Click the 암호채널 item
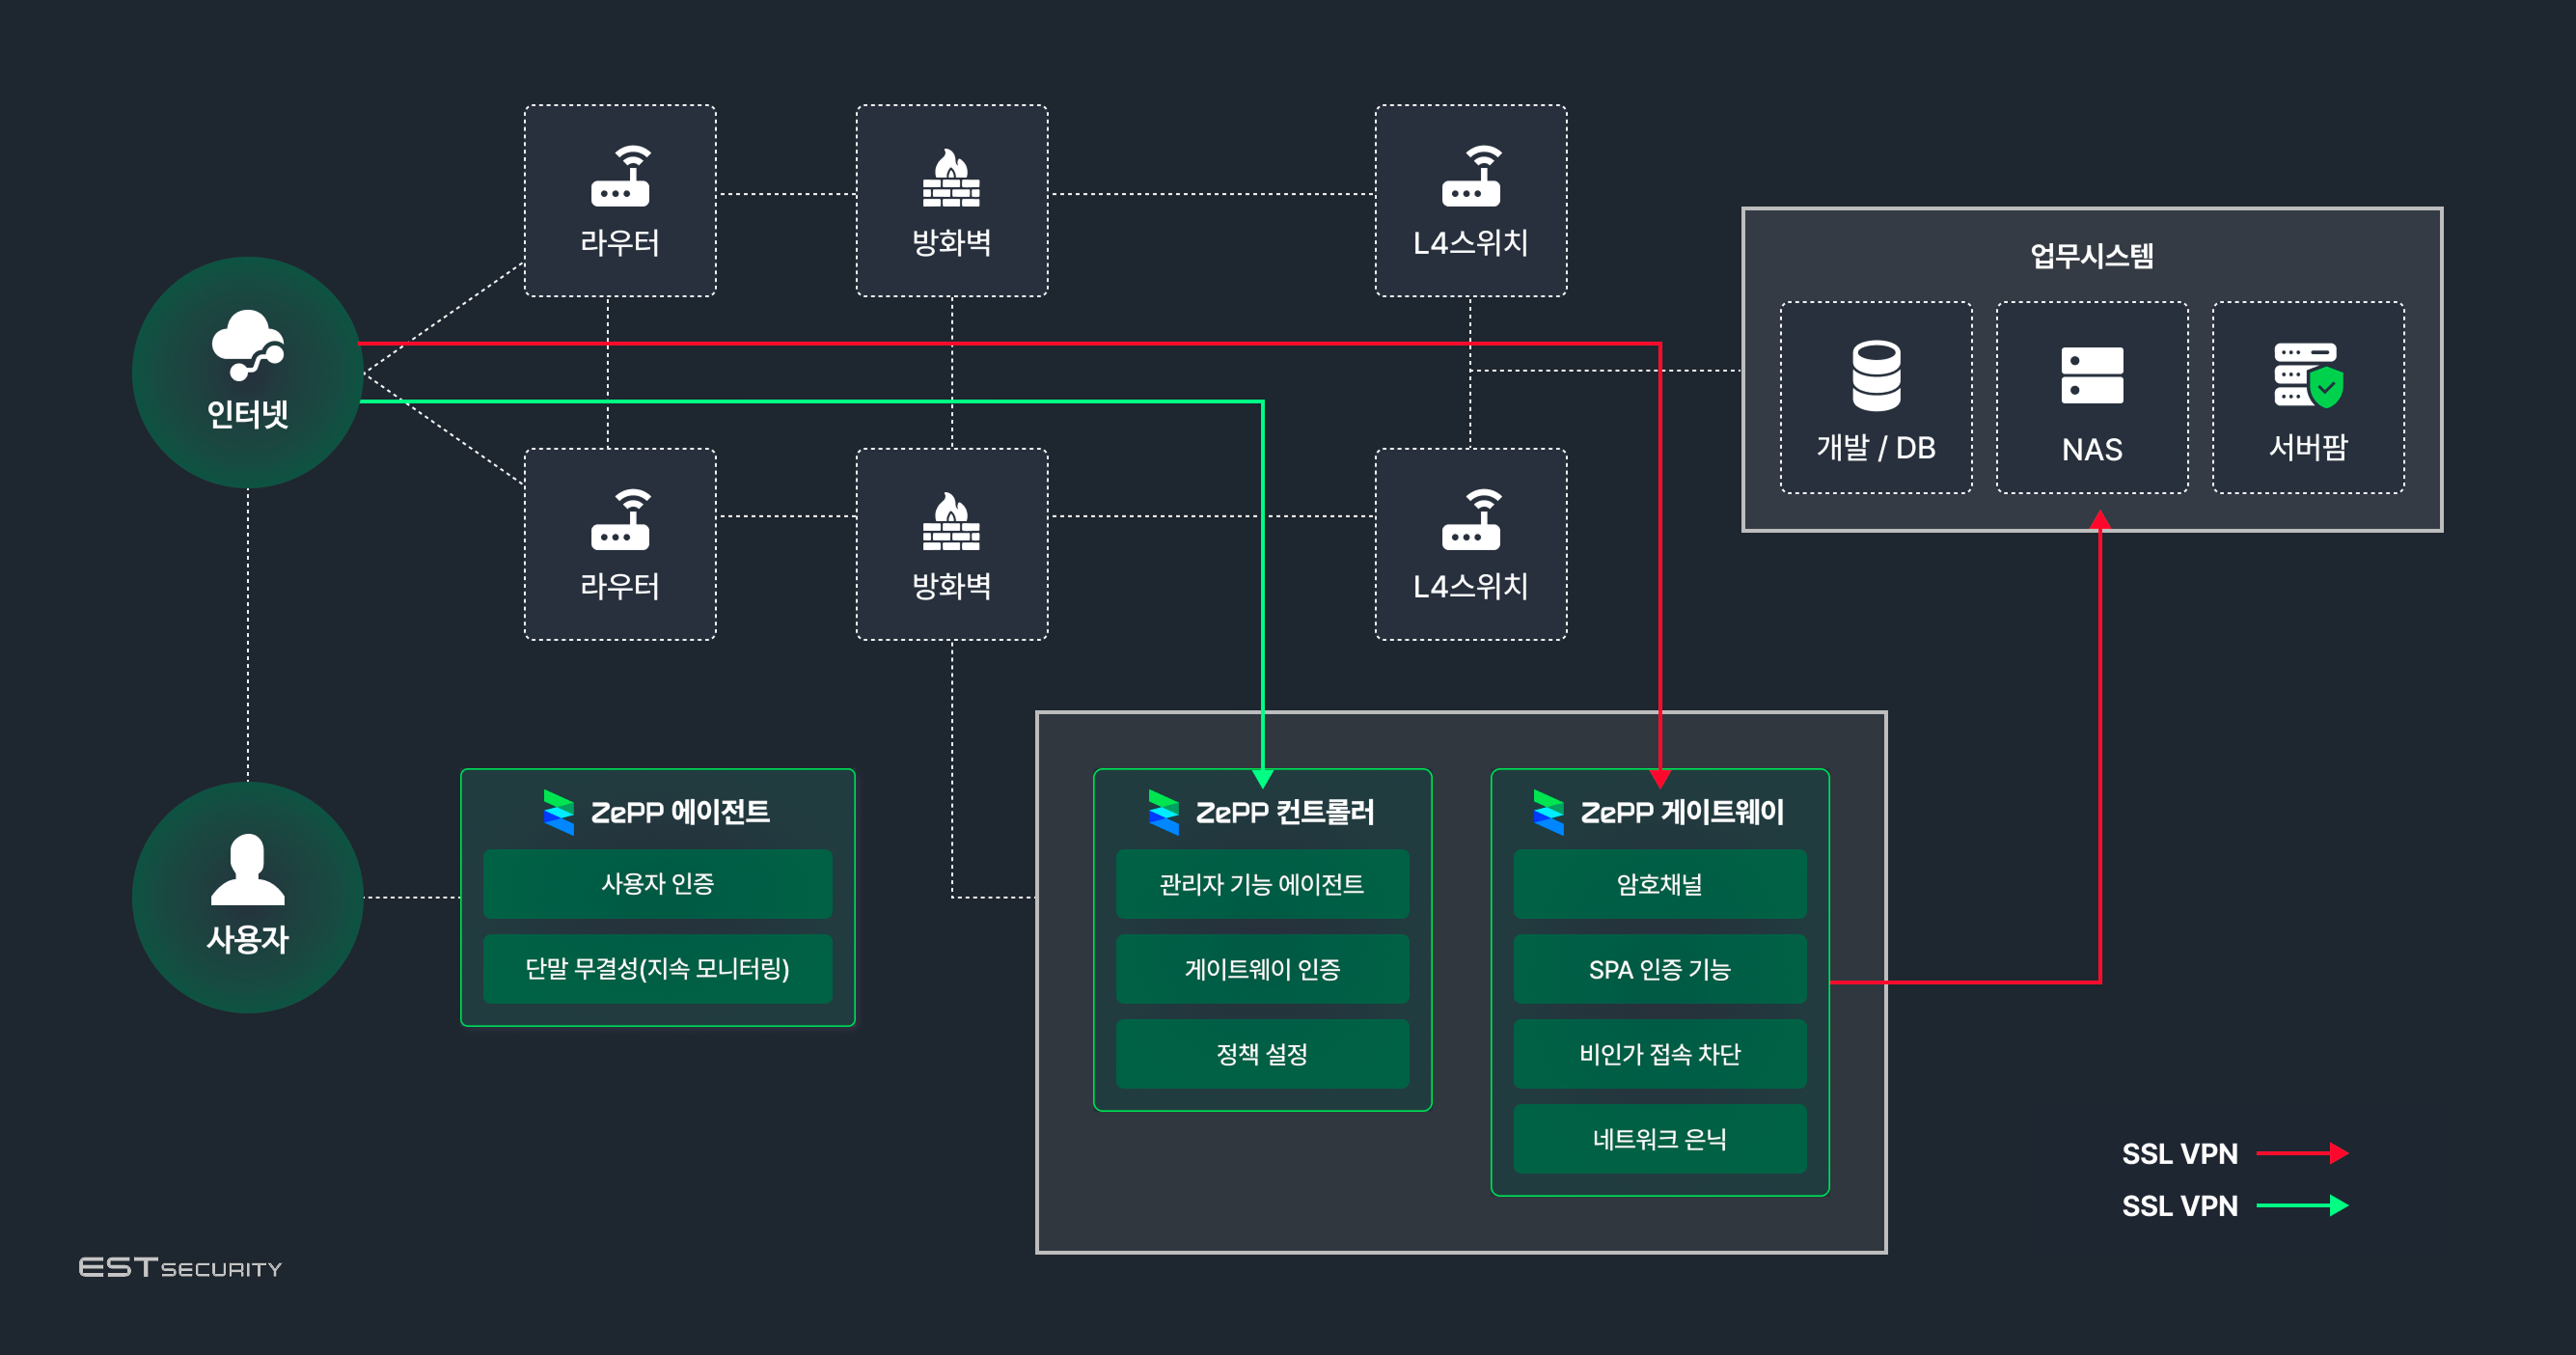The height and width of the screenshot is (1355, 2576). (1659, 884)
